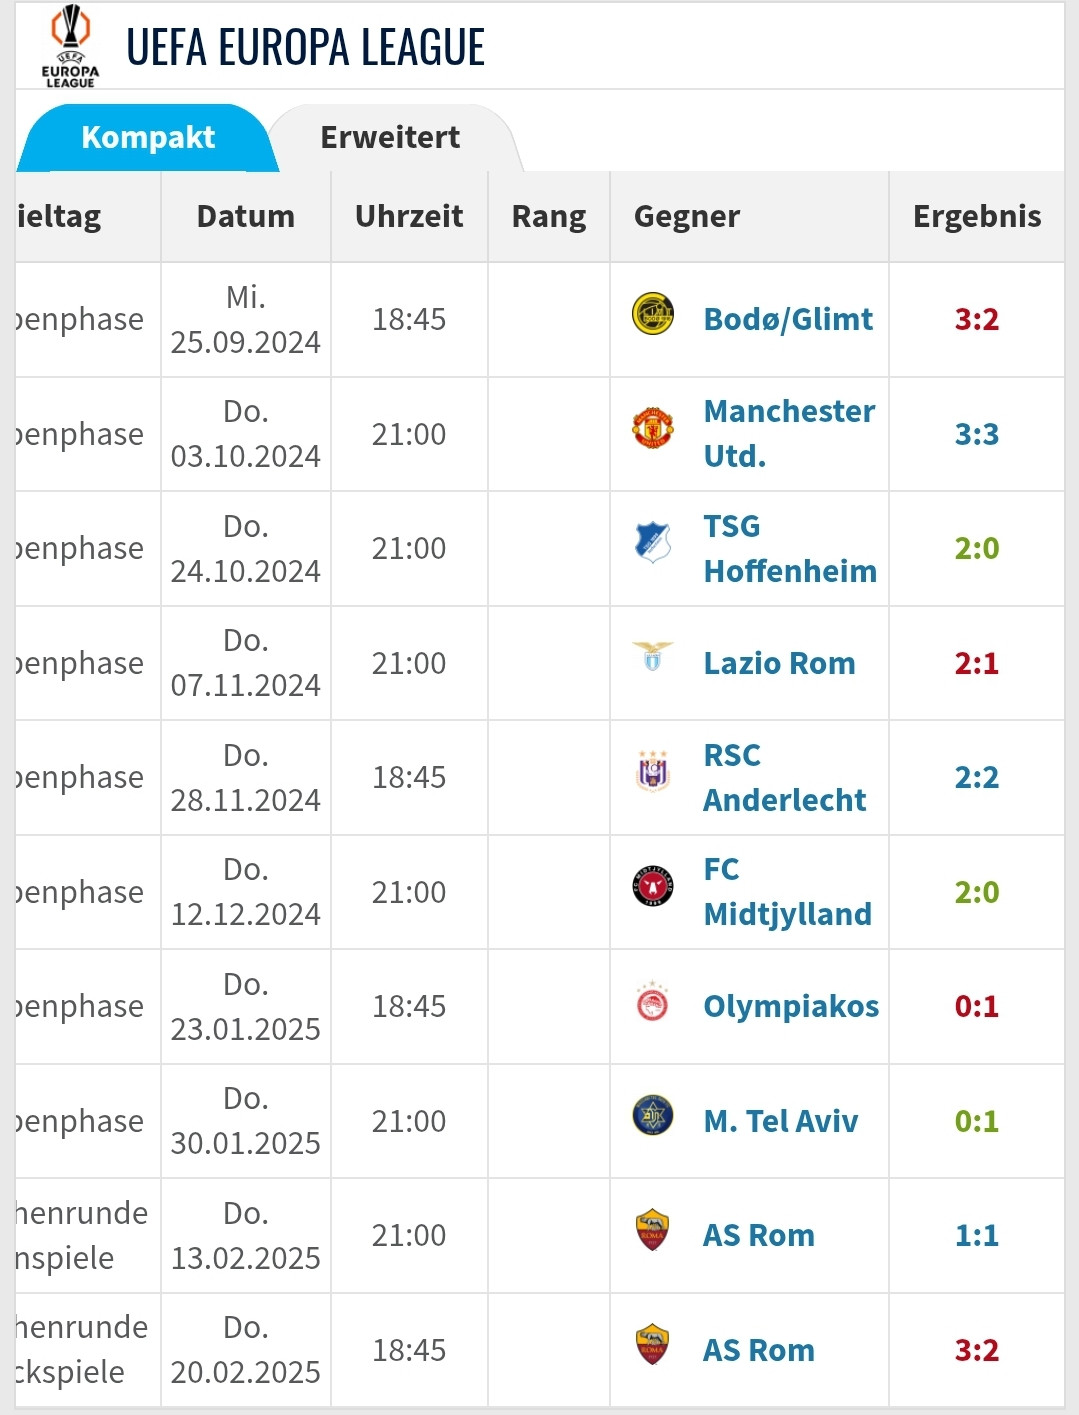Click the Datum column header
Image resolution: width=1079 pixels, height=1415 pixels.
click(x=246, y=217)
